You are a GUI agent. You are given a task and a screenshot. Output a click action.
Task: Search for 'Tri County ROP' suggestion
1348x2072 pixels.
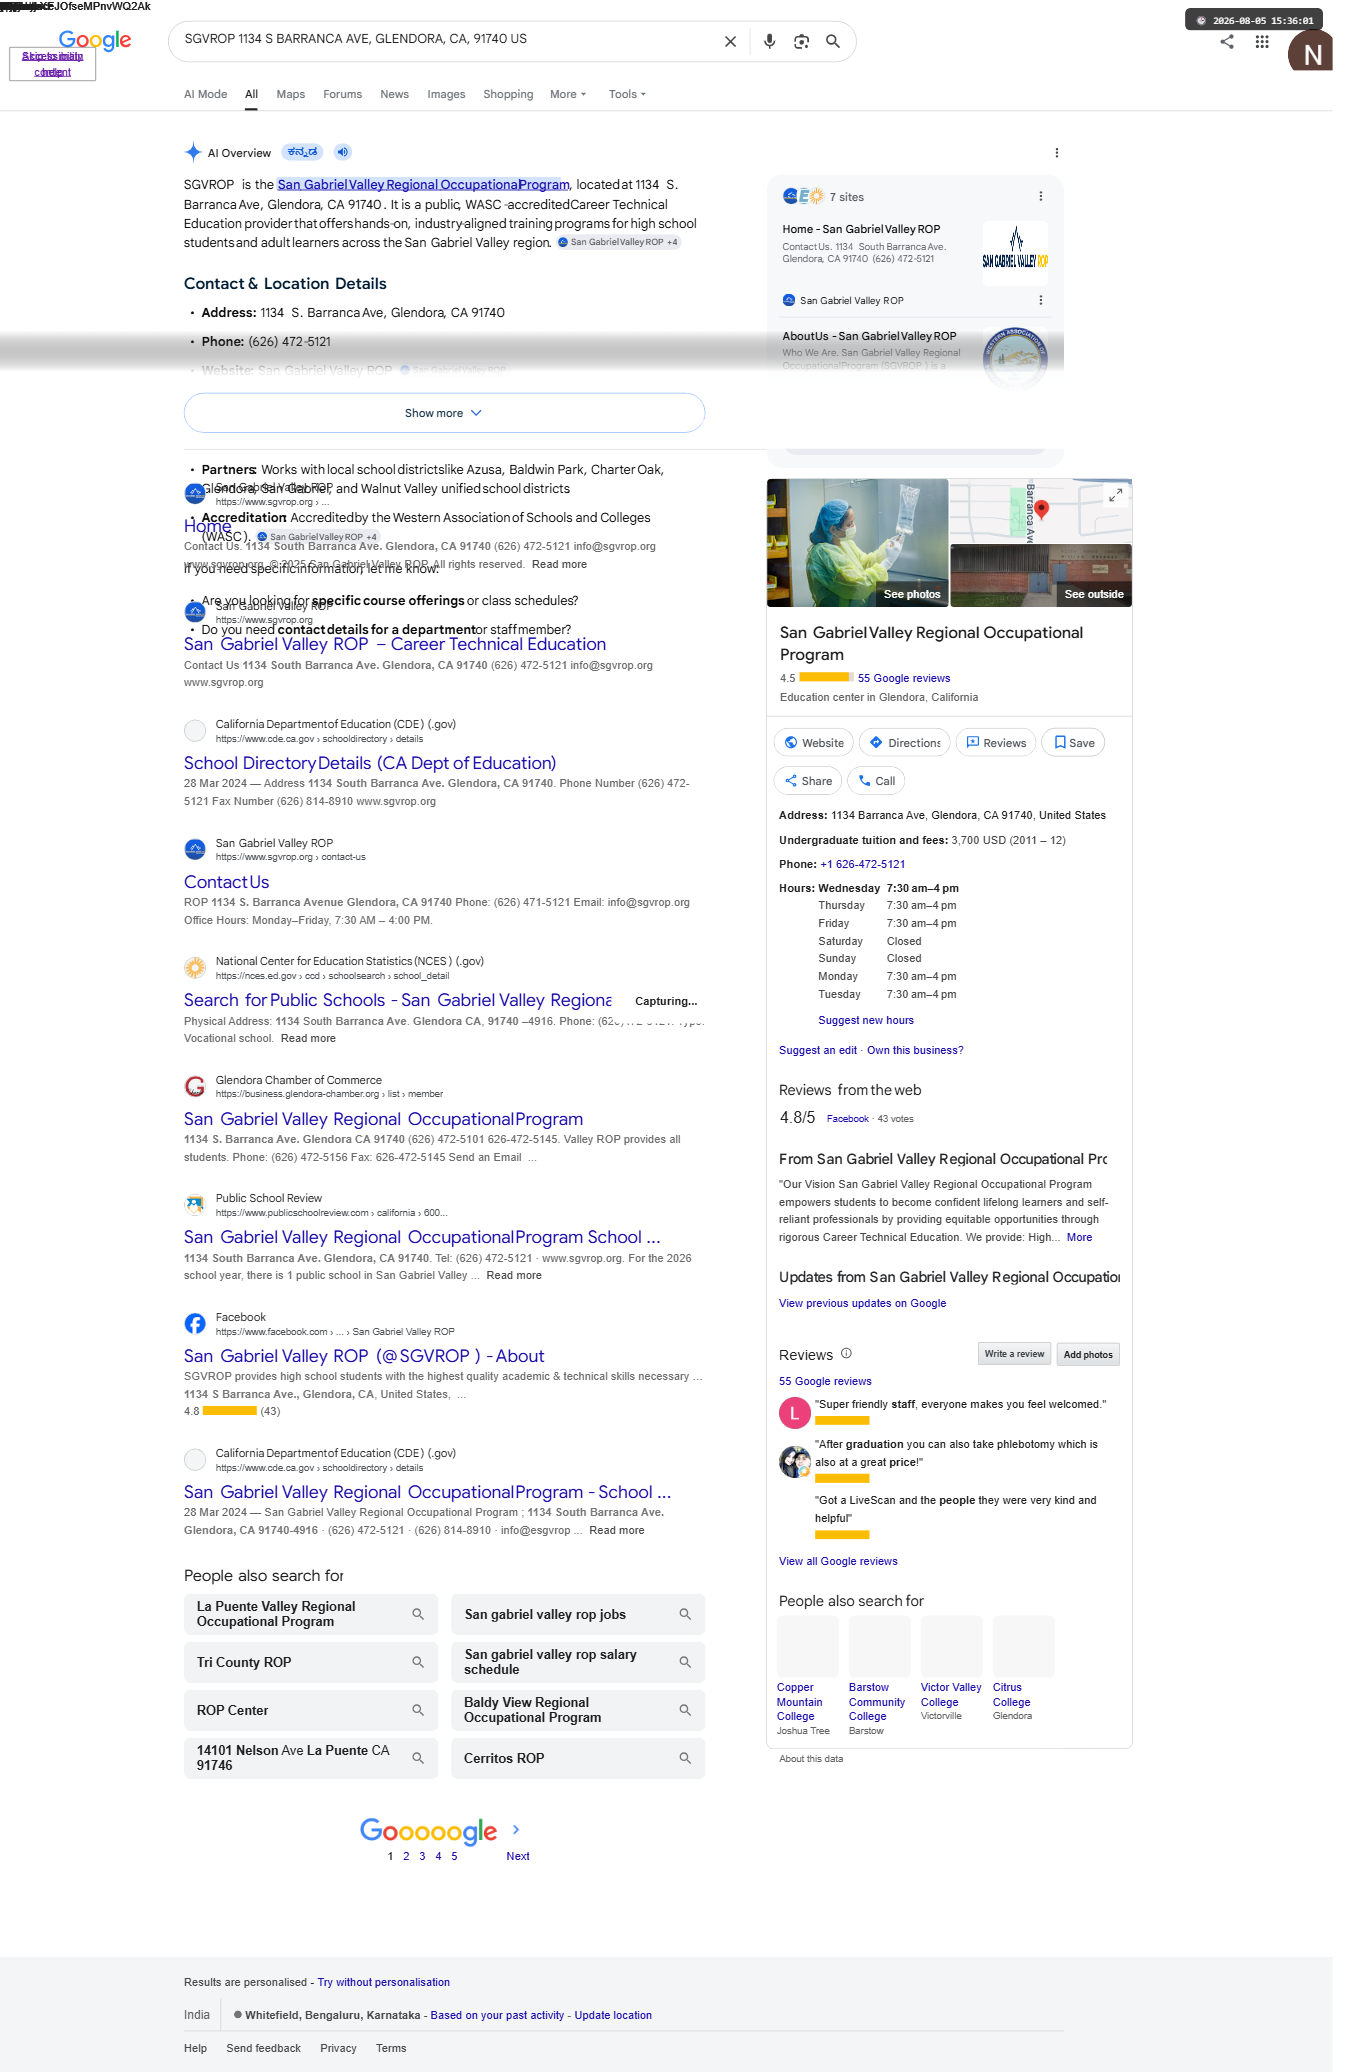[311, 1662]
